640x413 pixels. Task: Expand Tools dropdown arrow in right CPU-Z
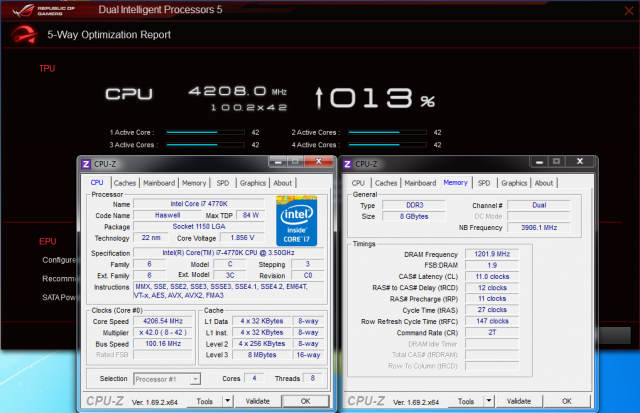[489, 401]
